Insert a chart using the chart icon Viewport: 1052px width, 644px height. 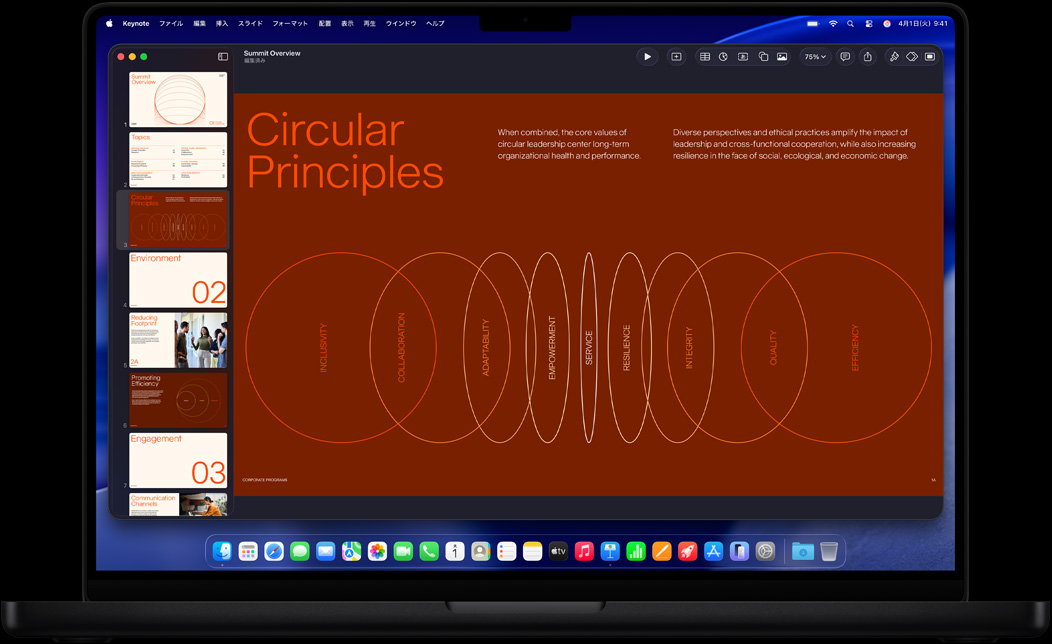tap(724, 56)
